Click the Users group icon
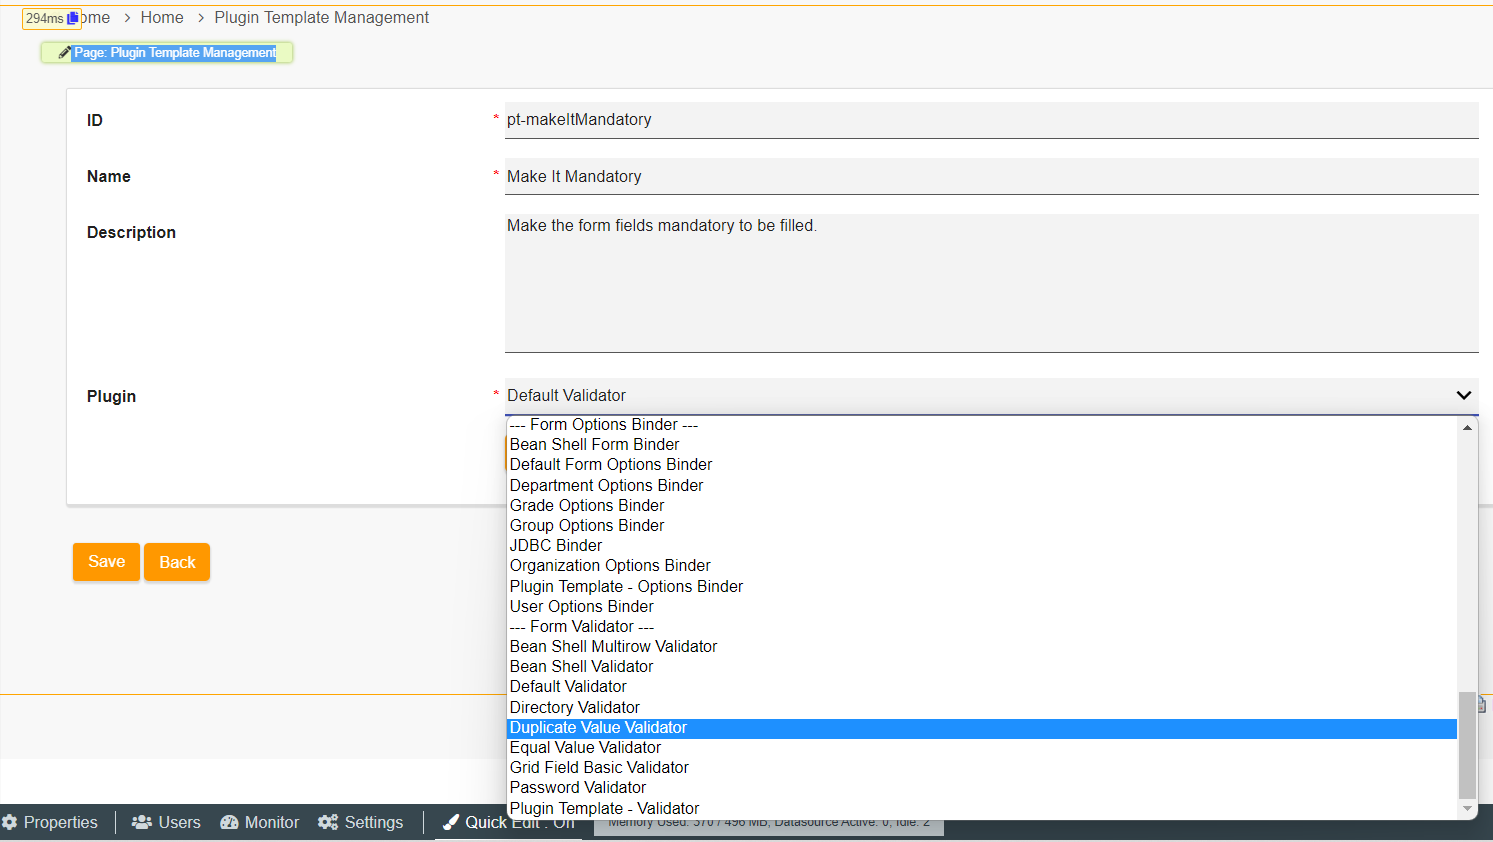This screenshot has height=842, width=1493. point(142,822)
